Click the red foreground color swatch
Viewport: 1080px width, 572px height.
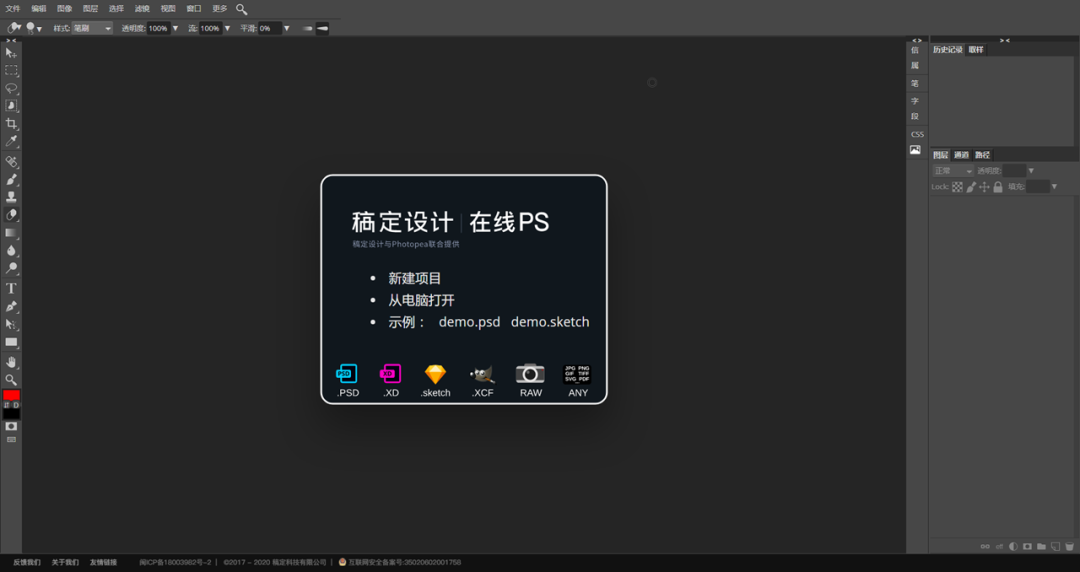[11, 396]
